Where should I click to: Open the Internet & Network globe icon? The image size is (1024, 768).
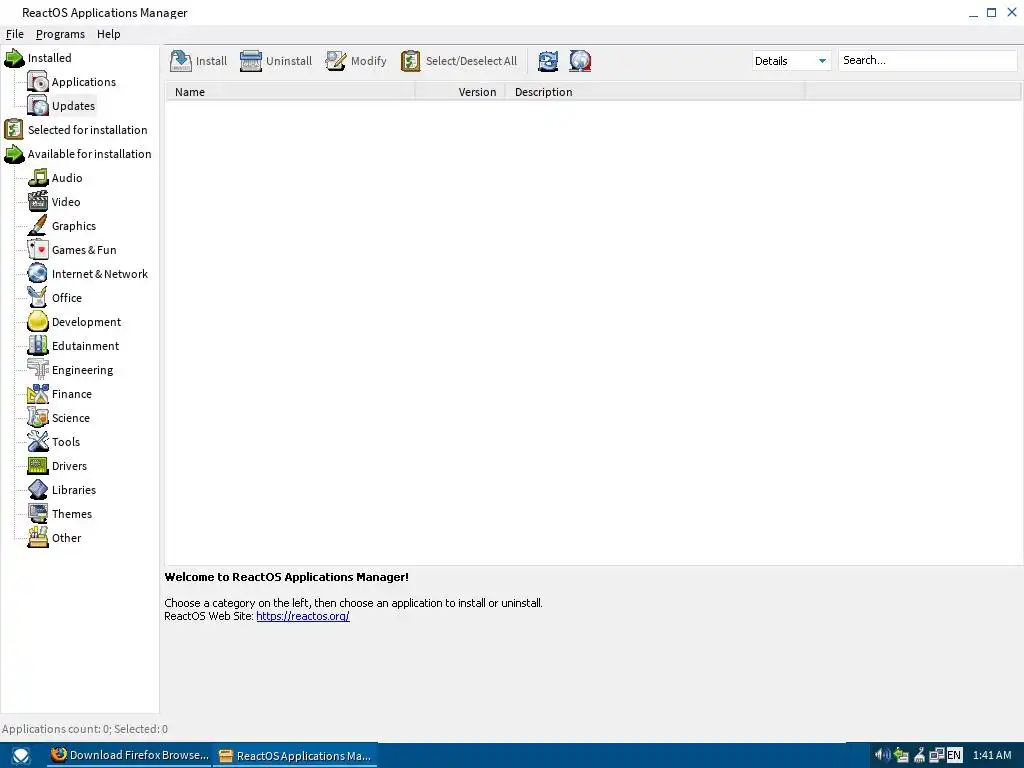38,274
